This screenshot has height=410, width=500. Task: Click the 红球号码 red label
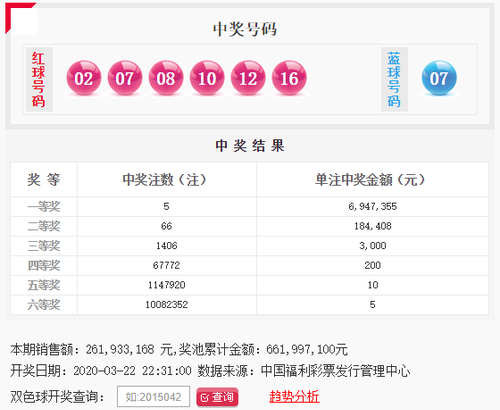tap(39, 79)
